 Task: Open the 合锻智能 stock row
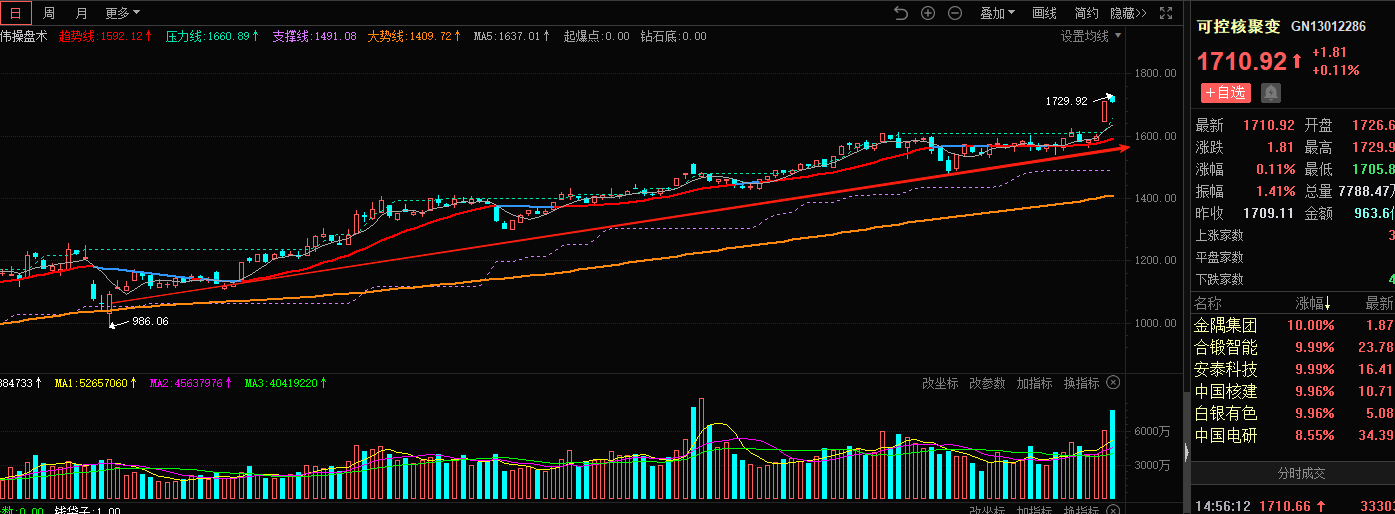(1292, 347)
